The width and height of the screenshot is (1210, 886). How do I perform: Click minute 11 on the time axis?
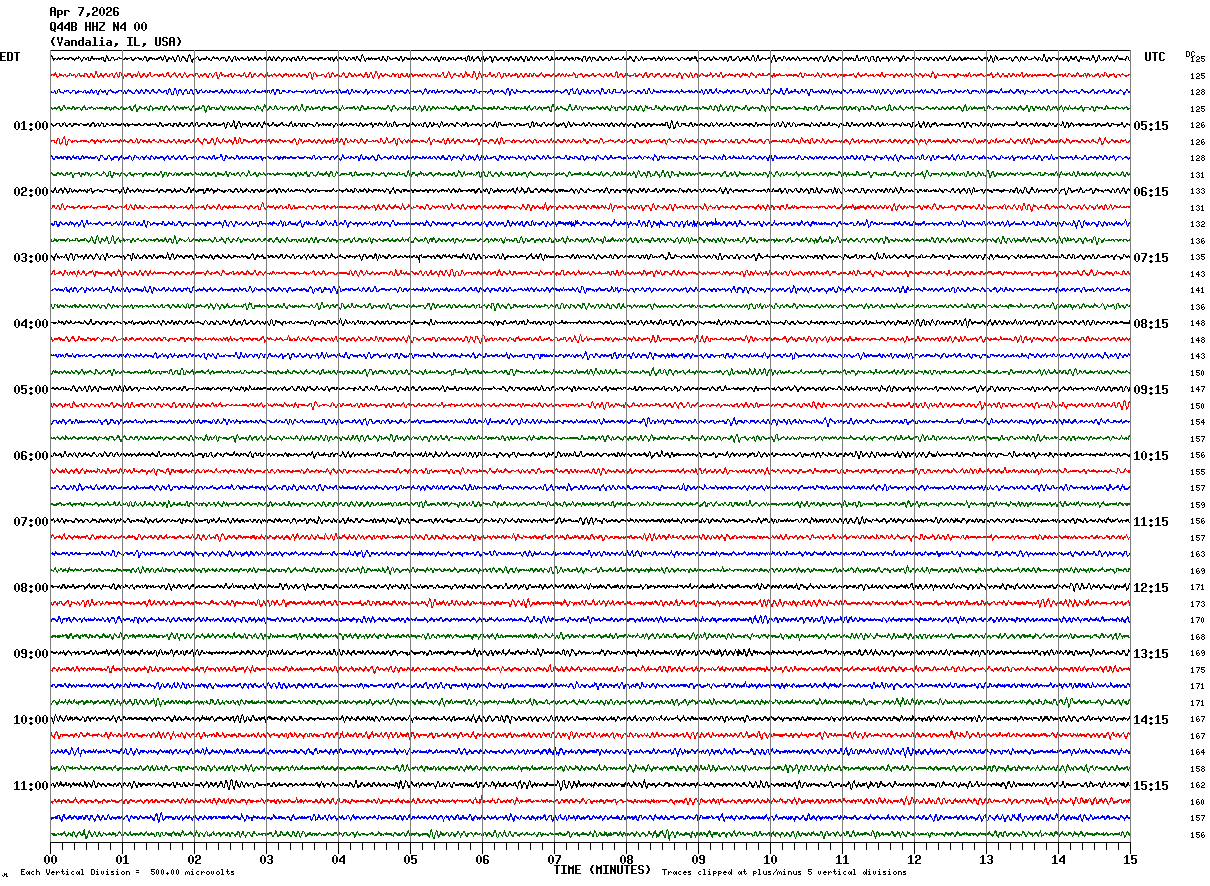[842, 859]
